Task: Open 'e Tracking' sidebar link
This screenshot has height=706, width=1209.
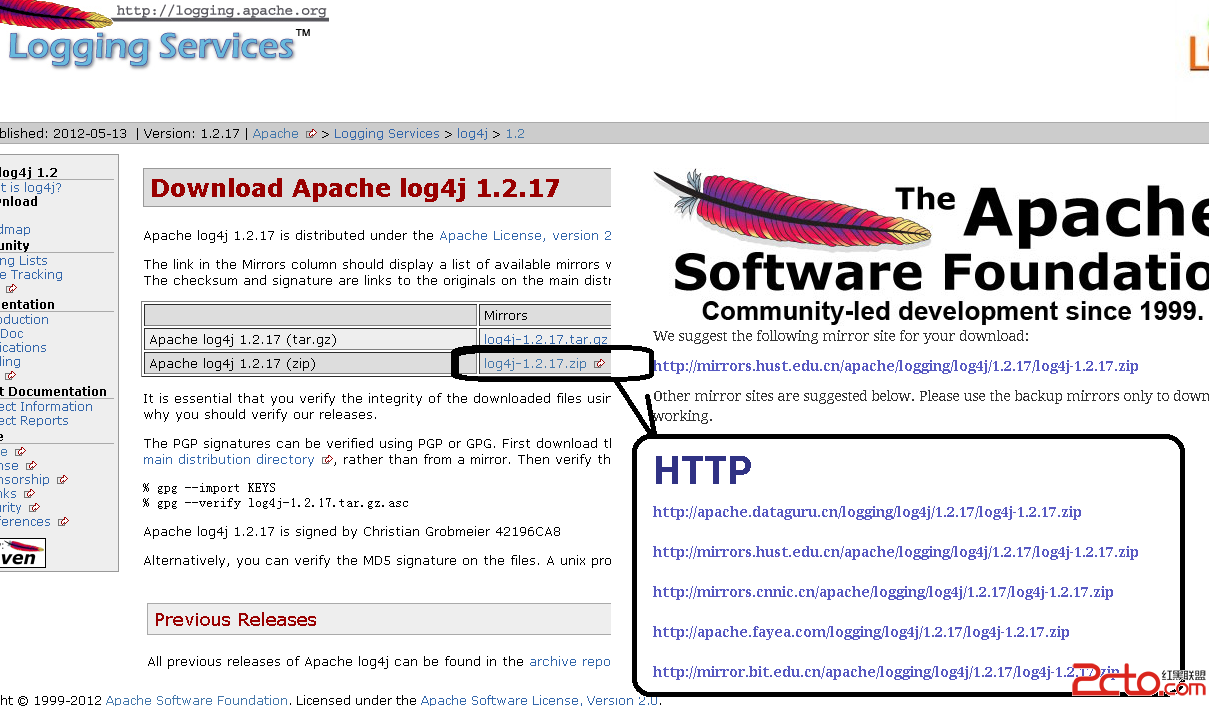Action: (31, 274)
